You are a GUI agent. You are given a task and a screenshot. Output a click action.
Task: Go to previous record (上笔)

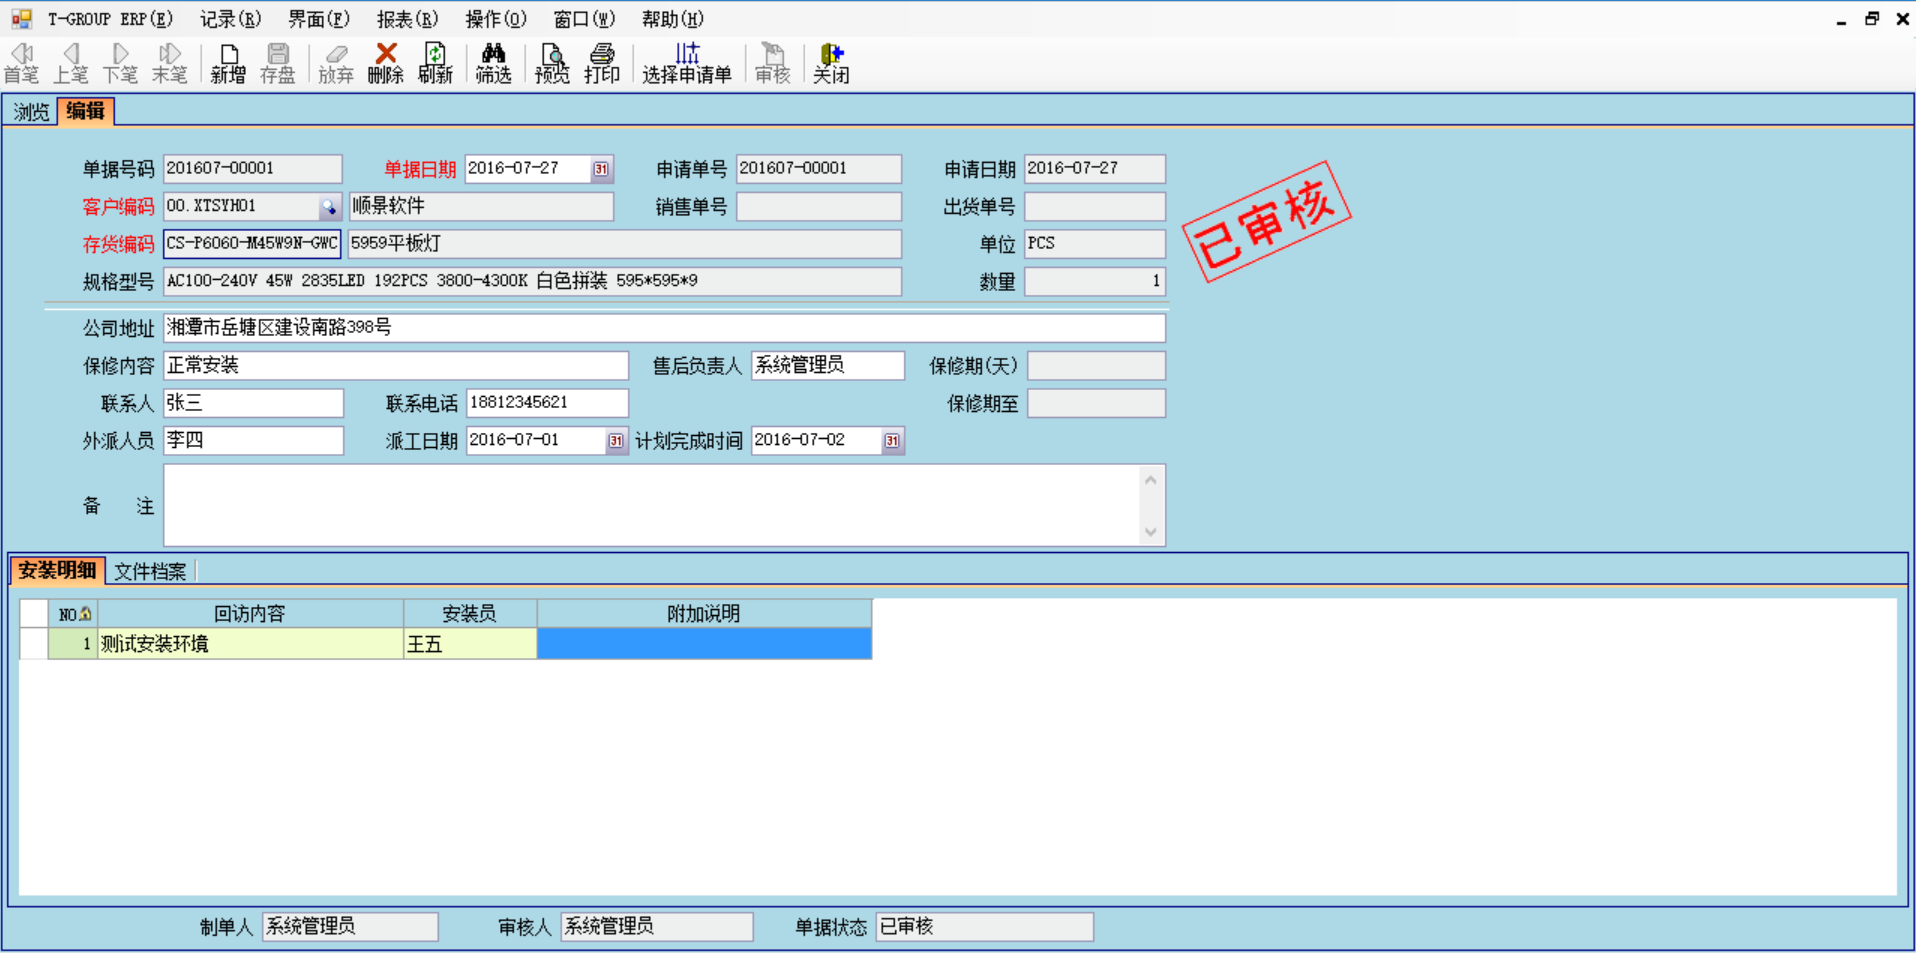click(x=70, y=63)
